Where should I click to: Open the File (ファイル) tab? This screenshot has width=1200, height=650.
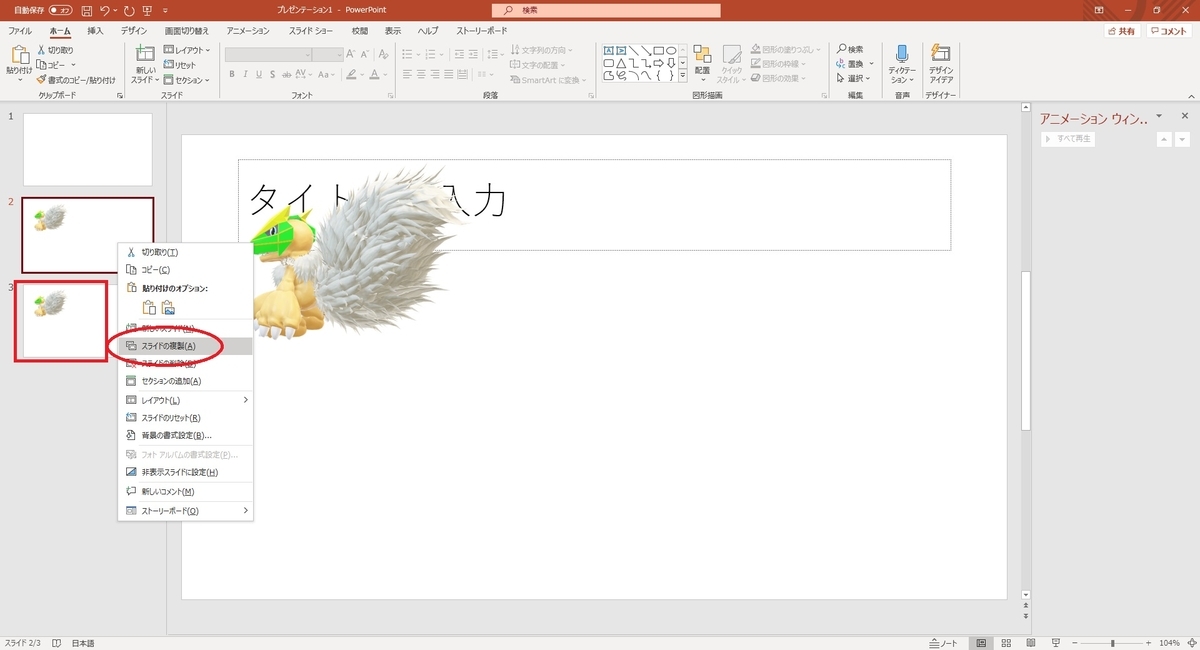point(20,31)
